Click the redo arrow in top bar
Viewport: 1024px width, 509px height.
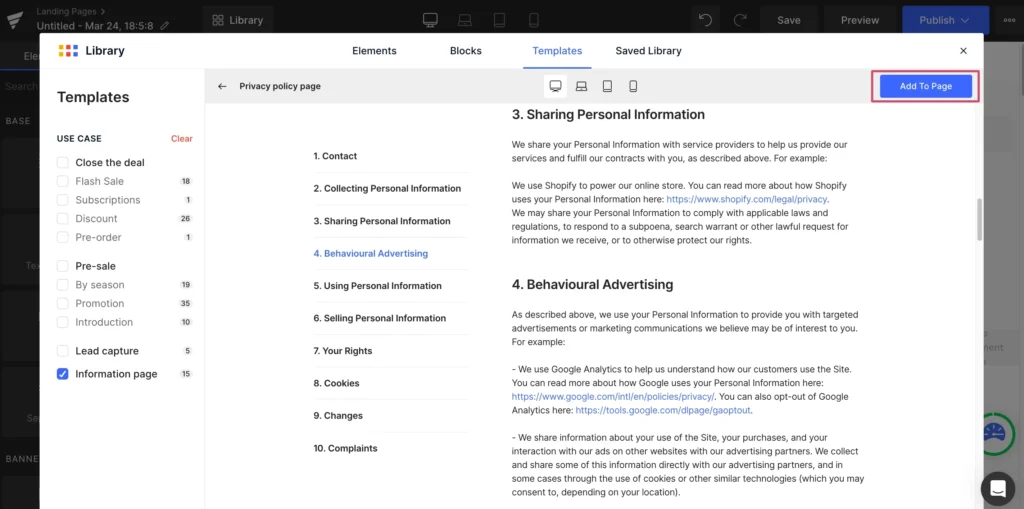click(740, 20)
